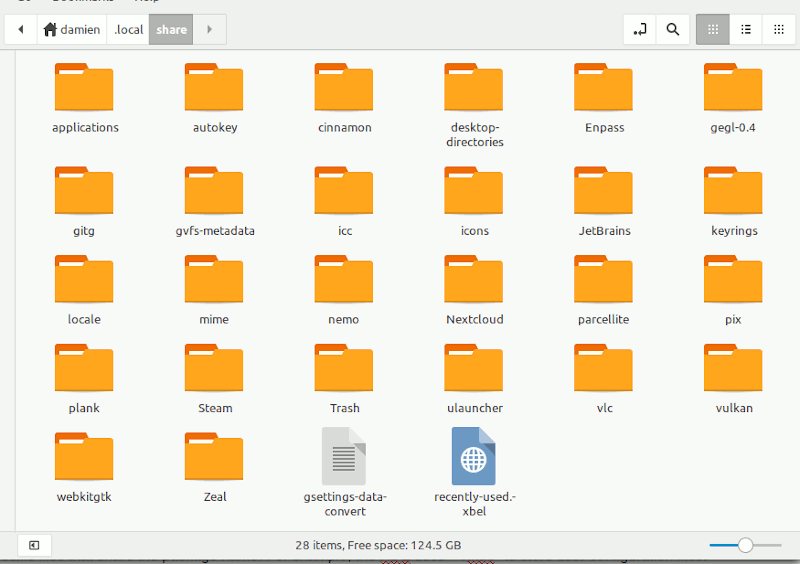Select the icc folder icon
Image resolution: width=800 pixels, height=564 pixels.
pos(344,190)
